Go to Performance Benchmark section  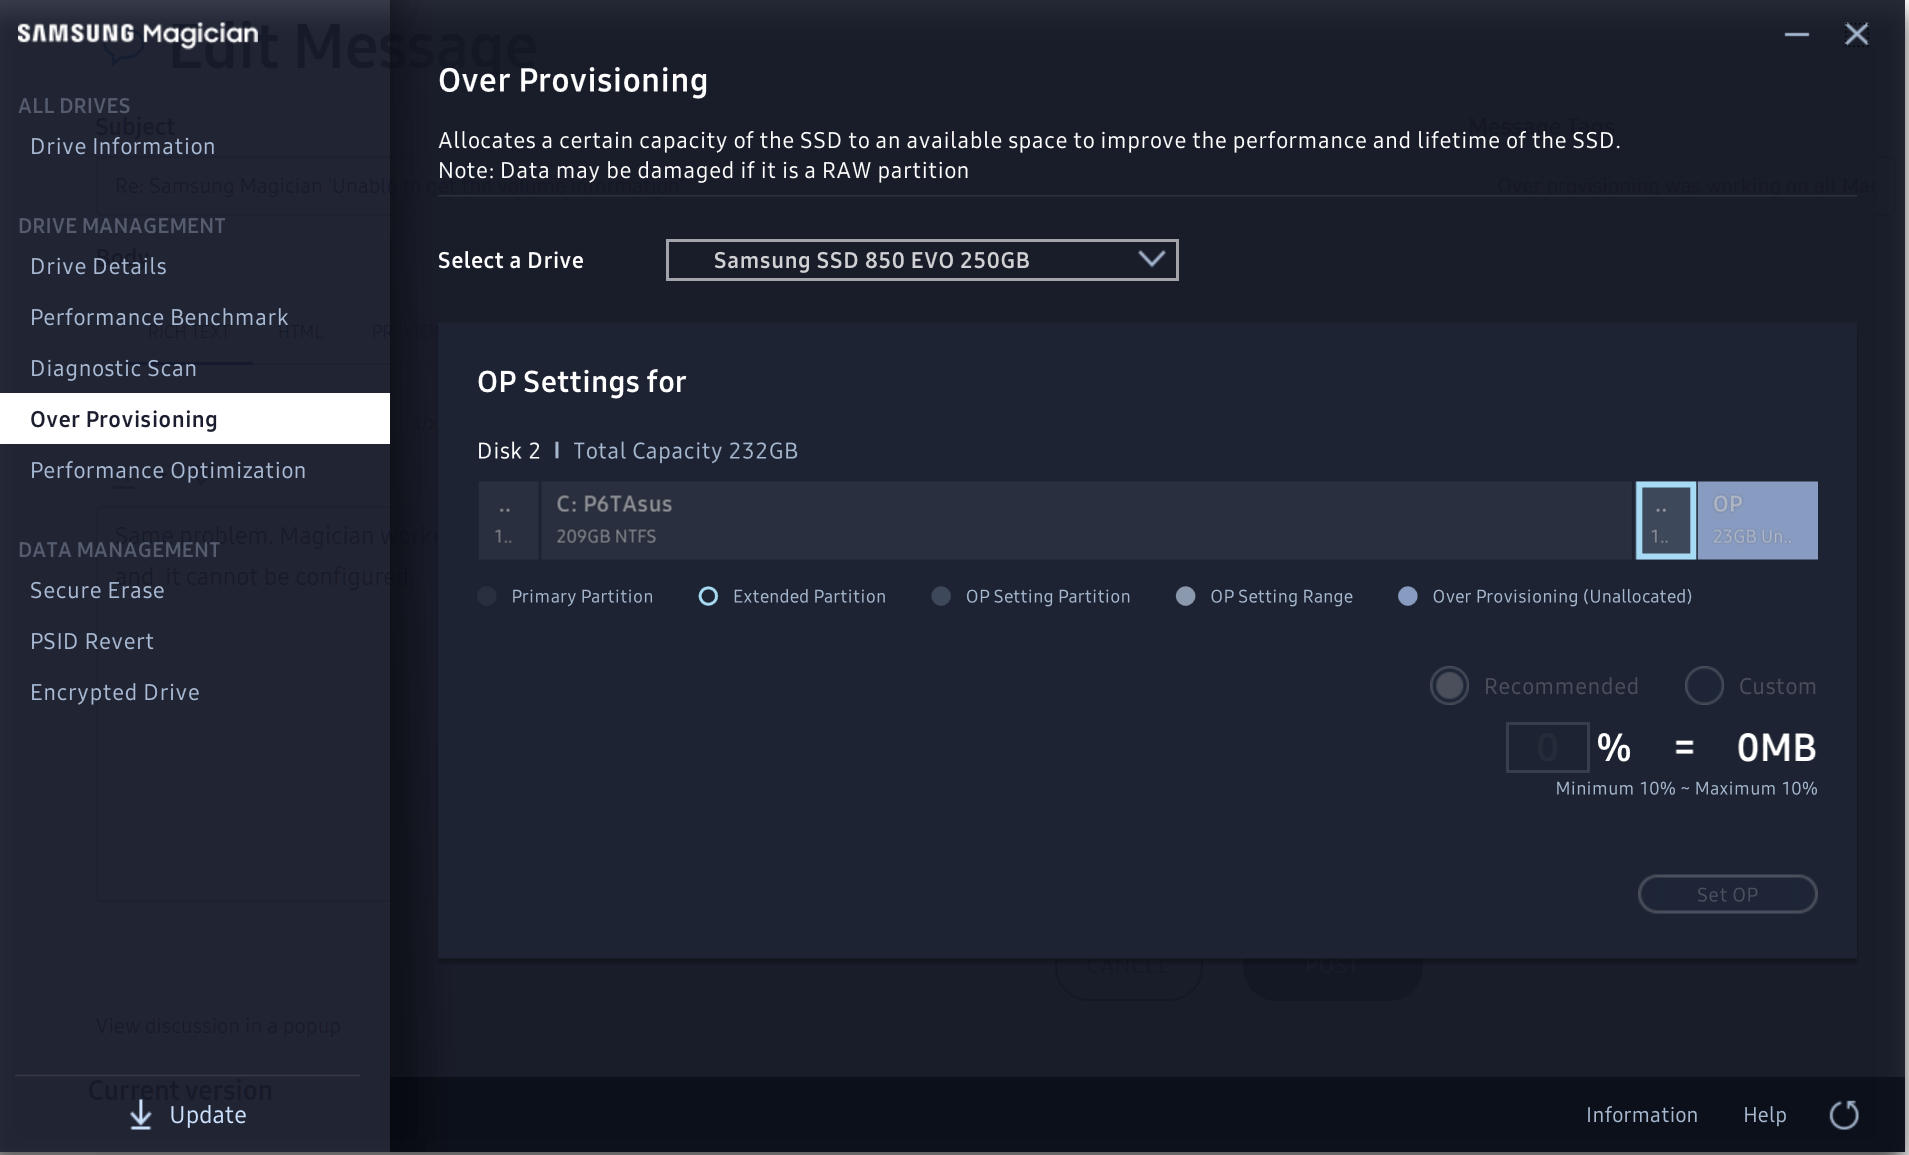coord(159,318)
